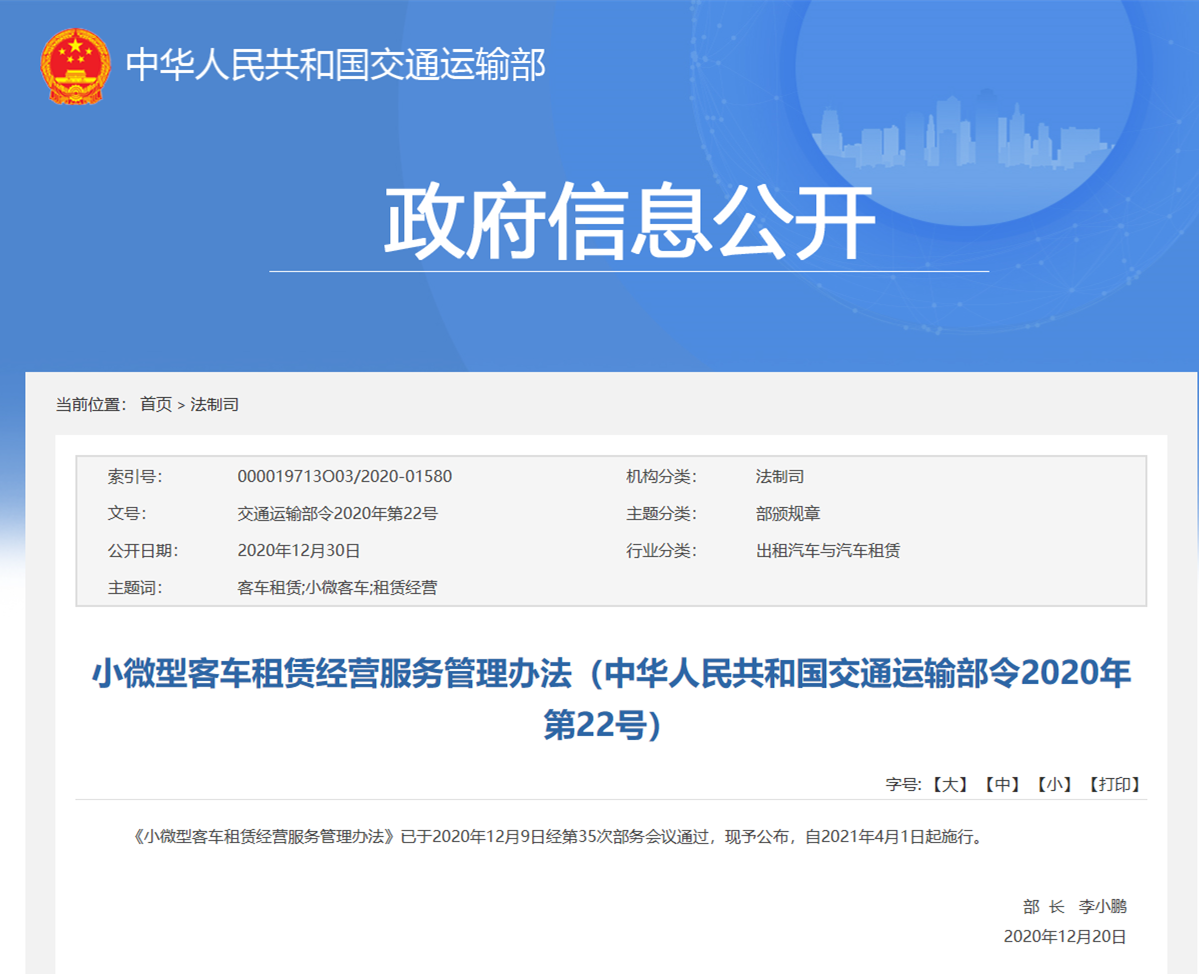Viewport: 1199px width, 974px height.
Task: Click 法制司 in the 机构分类 row
Action: (x=779, y=477)
